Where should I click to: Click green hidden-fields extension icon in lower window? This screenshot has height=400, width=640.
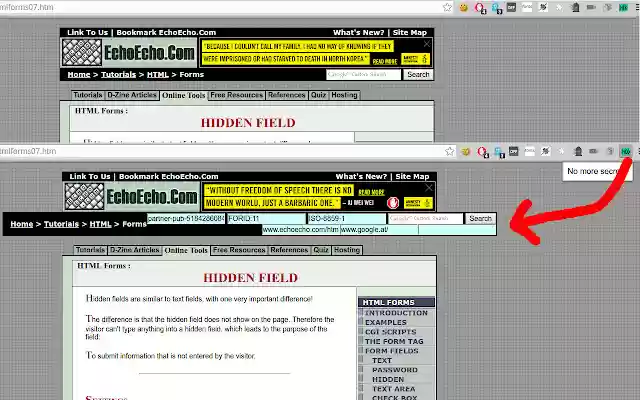(x=626, y=152)
